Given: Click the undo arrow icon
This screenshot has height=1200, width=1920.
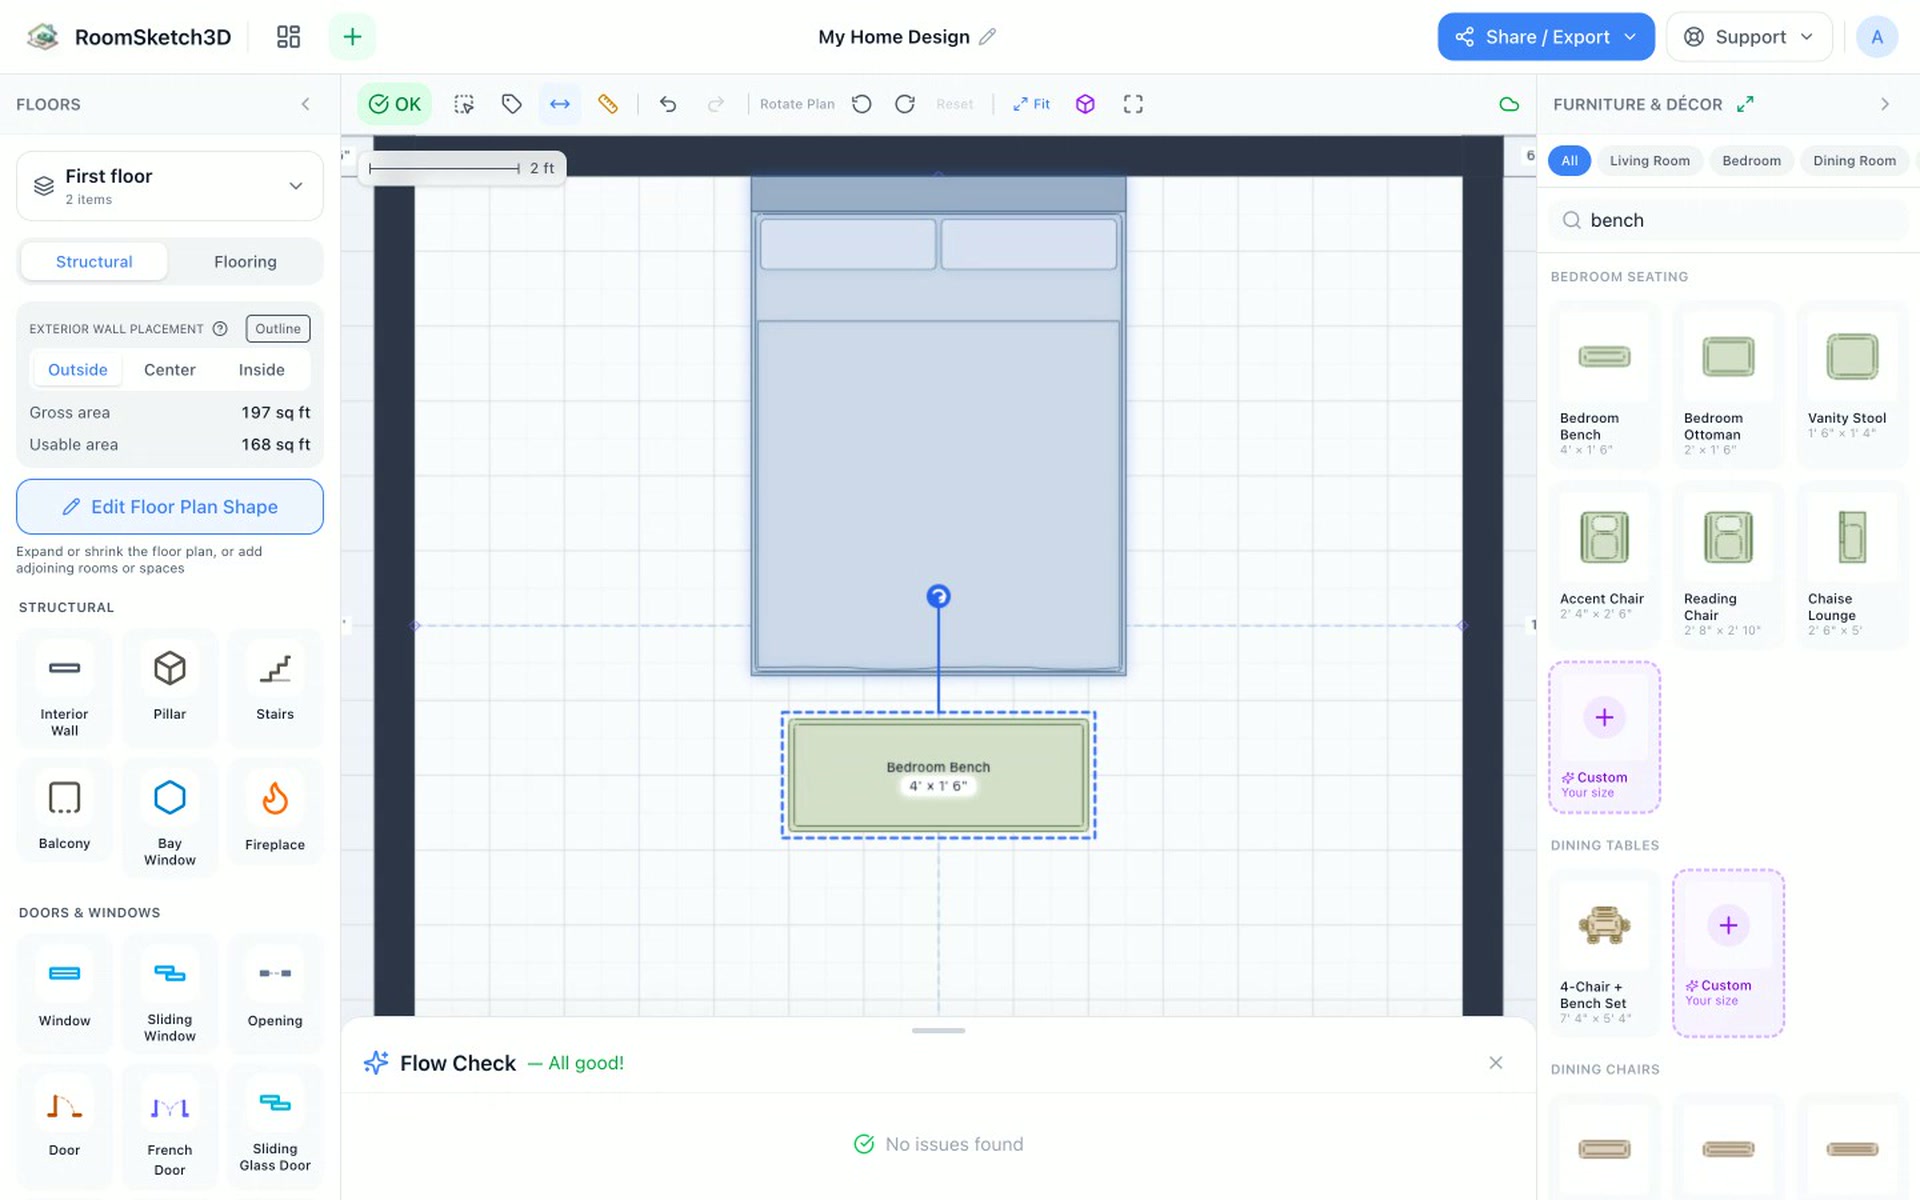Looking at the screenshot, I should click(668, 104).
